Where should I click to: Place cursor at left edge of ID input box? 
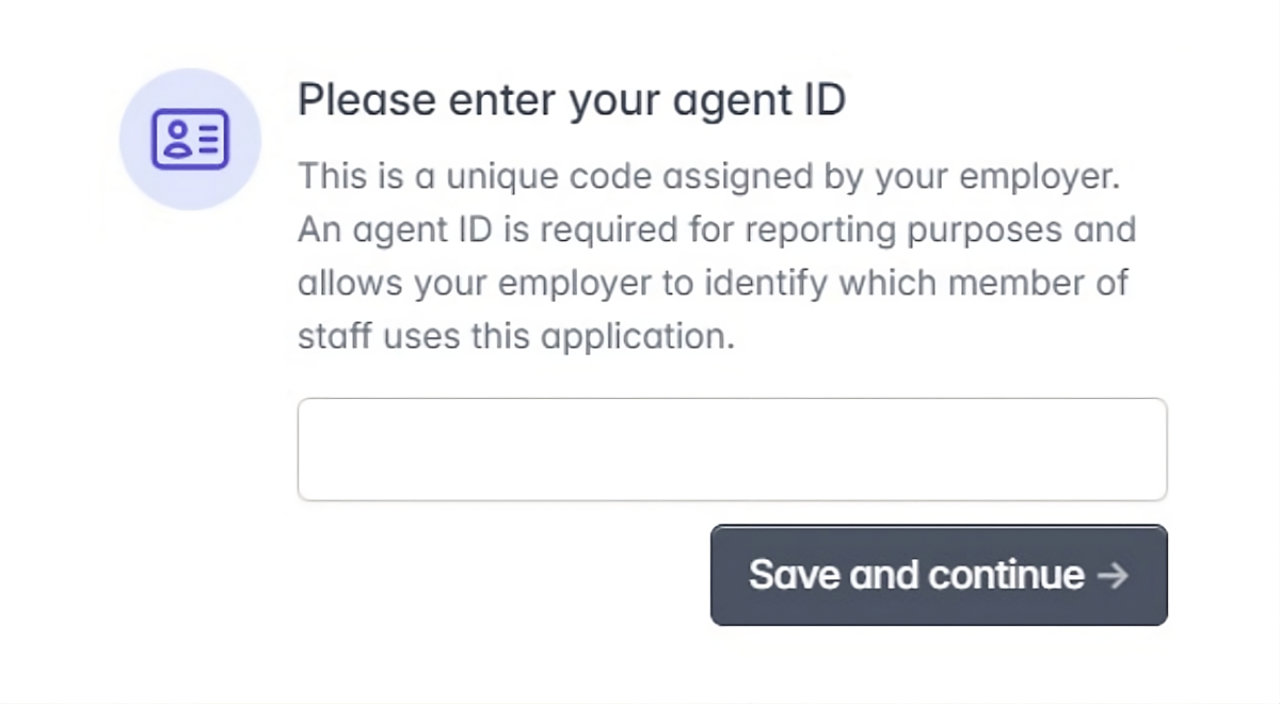[x=310, y=449]
